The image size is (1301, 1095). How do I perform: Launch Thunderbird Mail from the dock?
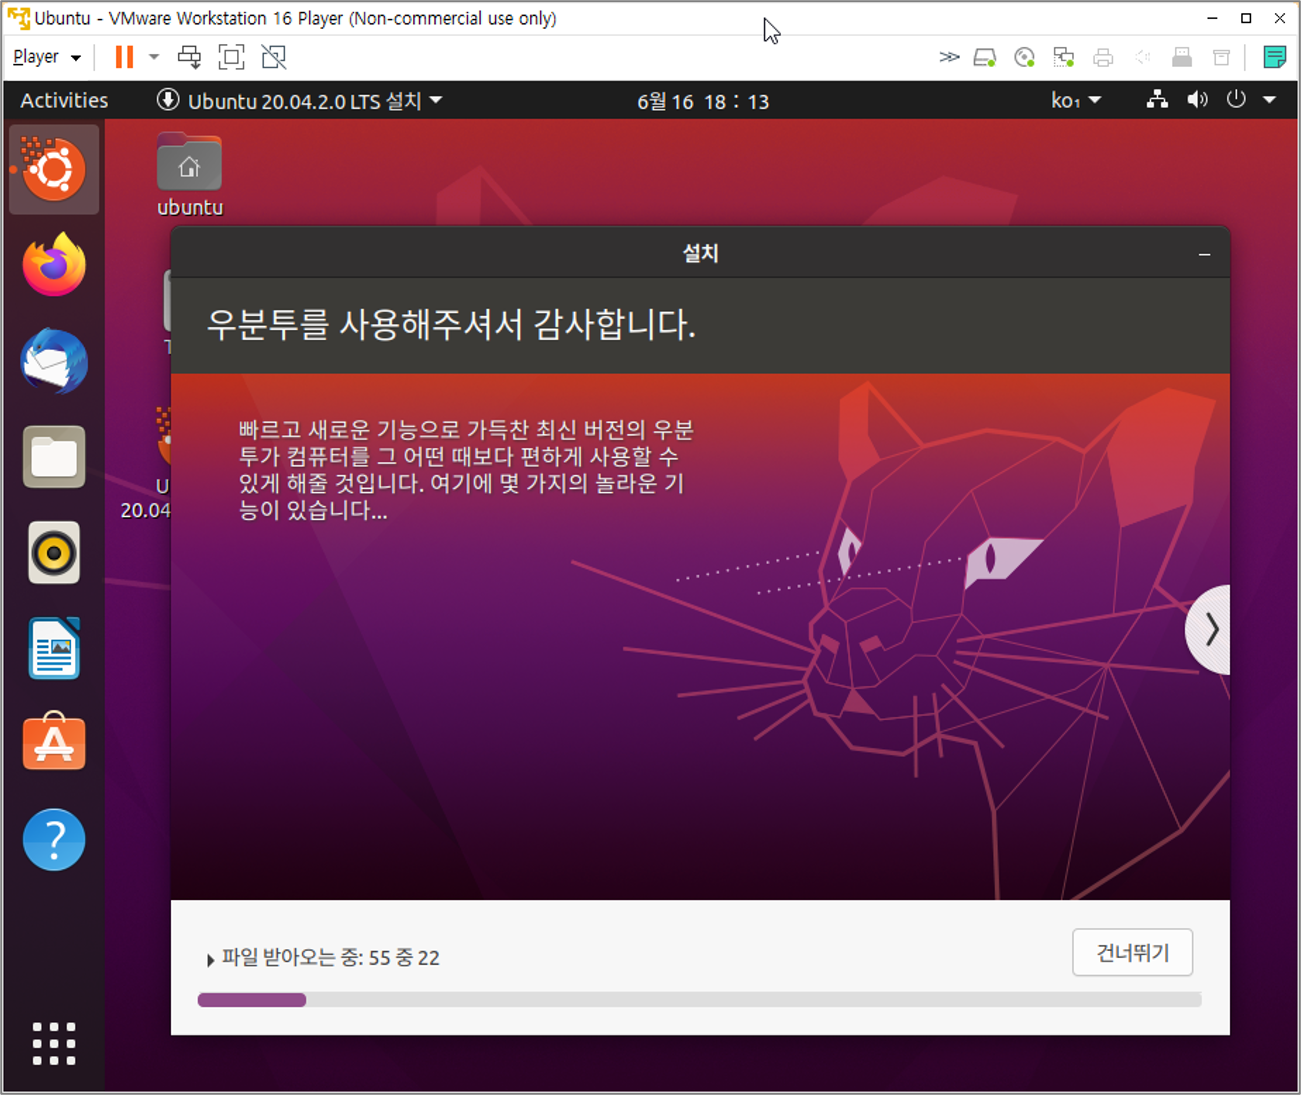54,360
